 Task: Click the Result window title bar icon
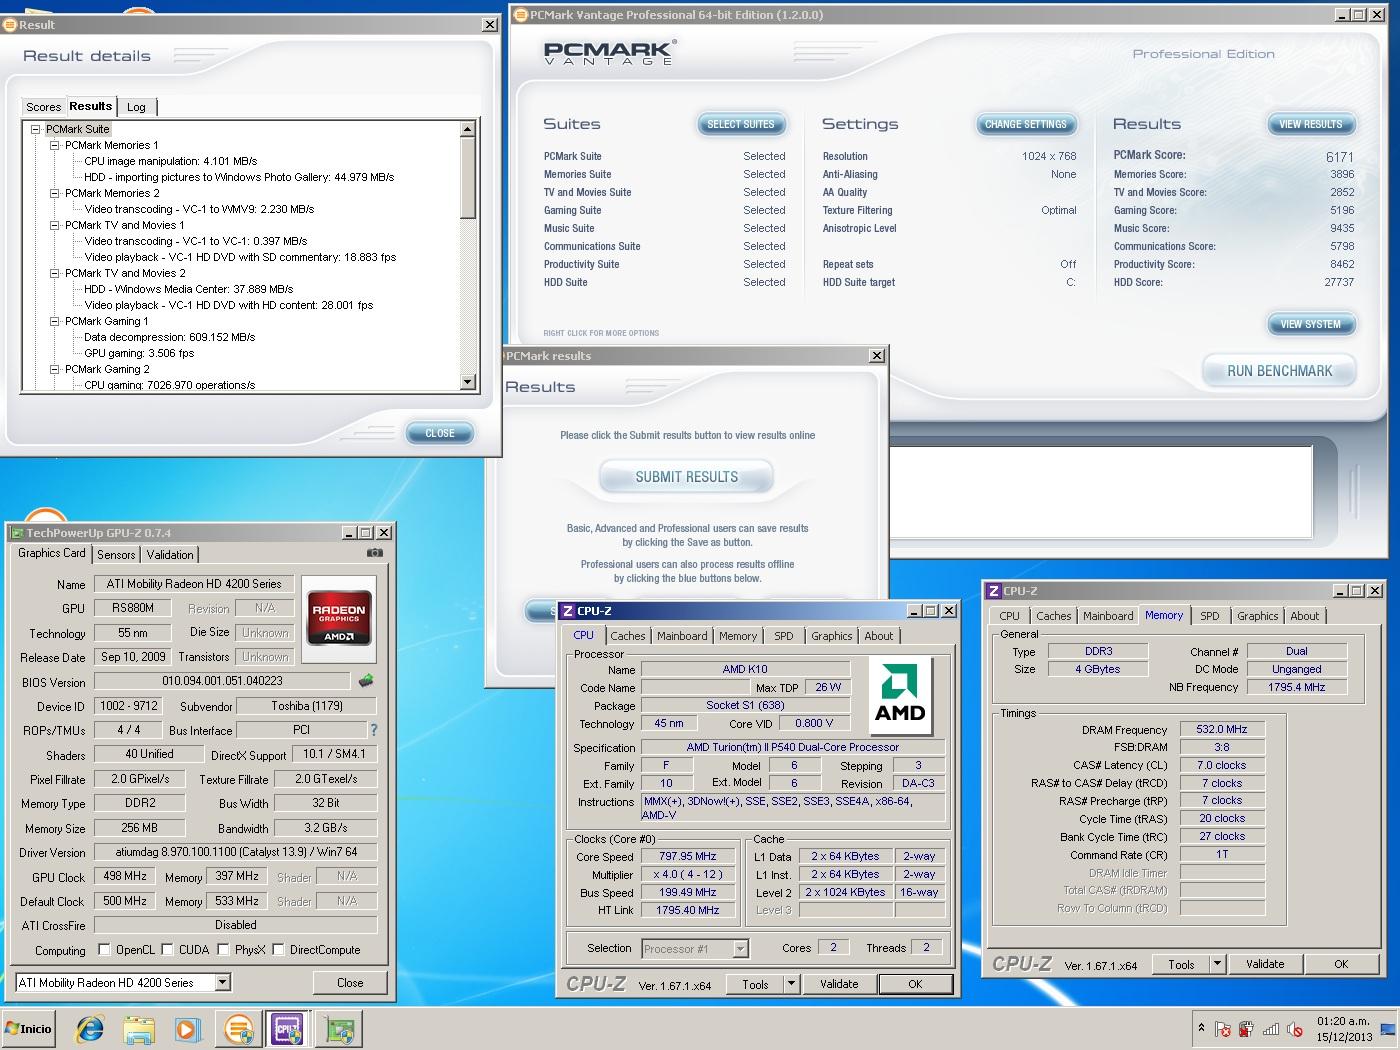click(x=11, y=25)
